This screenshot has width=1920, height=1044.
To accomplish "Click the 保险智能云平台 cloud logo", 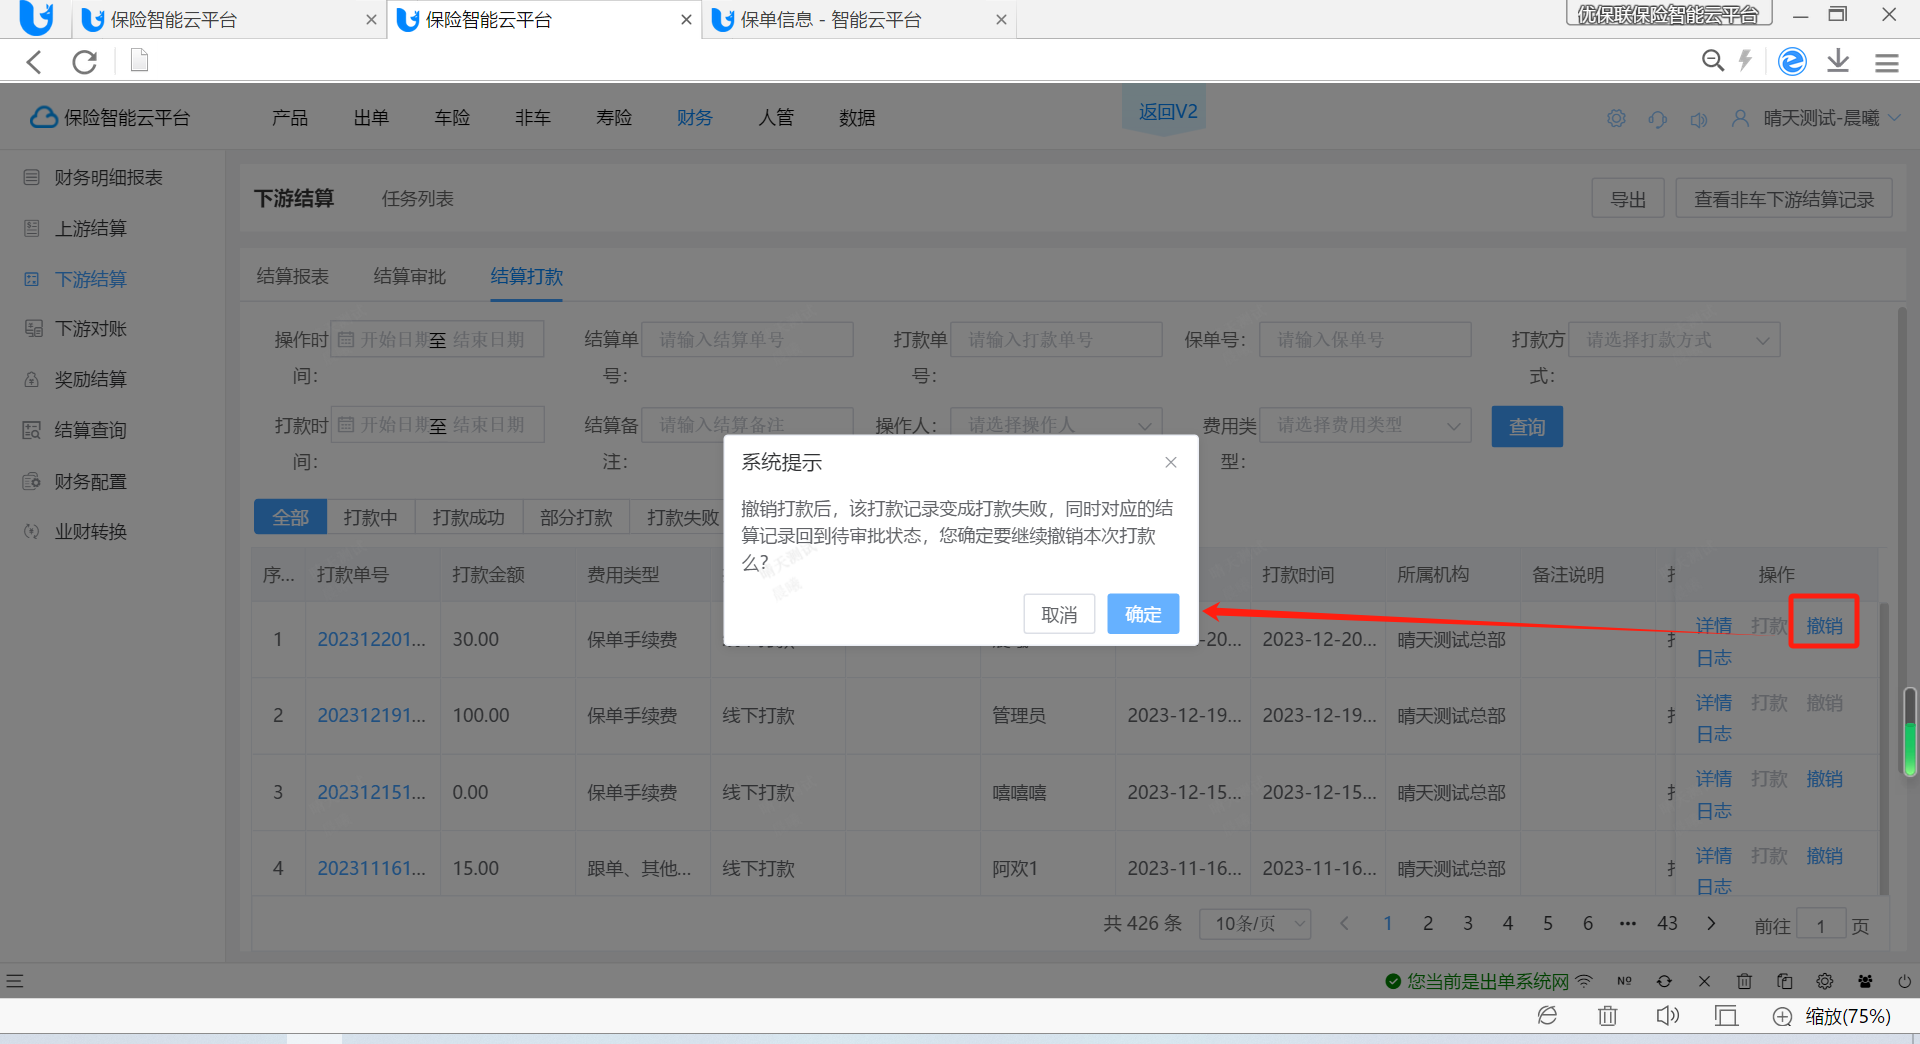I will 110,118.
